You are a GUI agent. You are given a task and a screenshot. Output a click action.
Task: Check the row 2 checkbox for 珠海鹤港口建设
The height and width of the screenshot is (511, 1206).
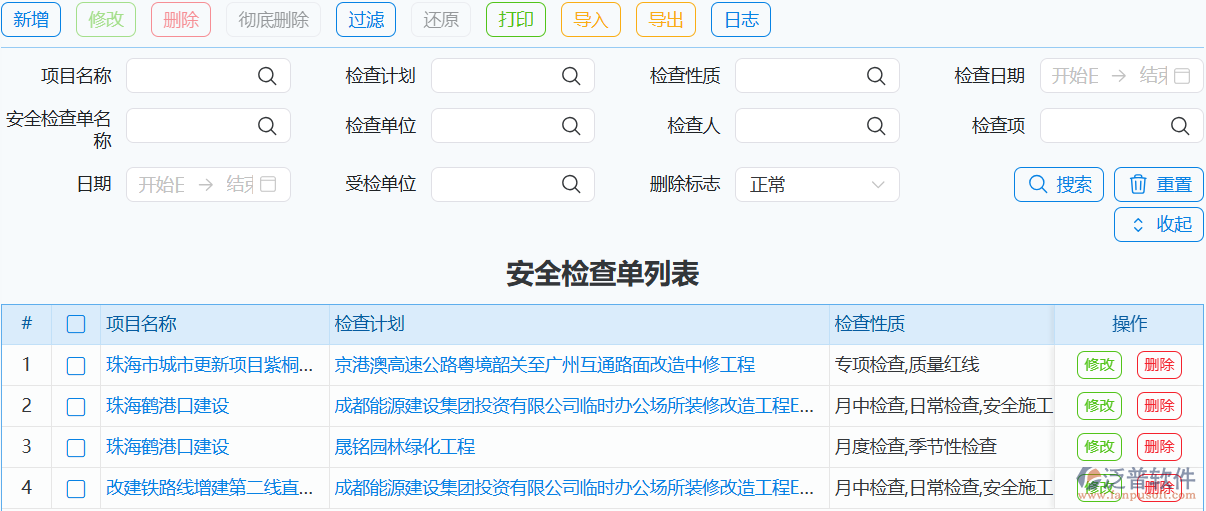point(76,407)
